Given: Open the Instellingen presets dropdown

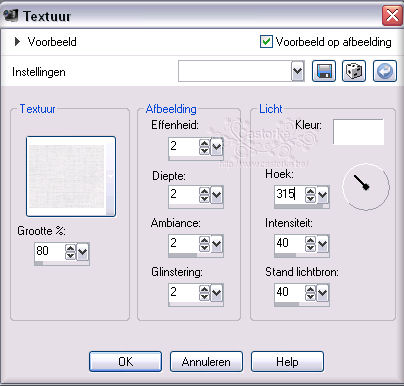Looking at the screenshot, I should [x=298, y=71].
